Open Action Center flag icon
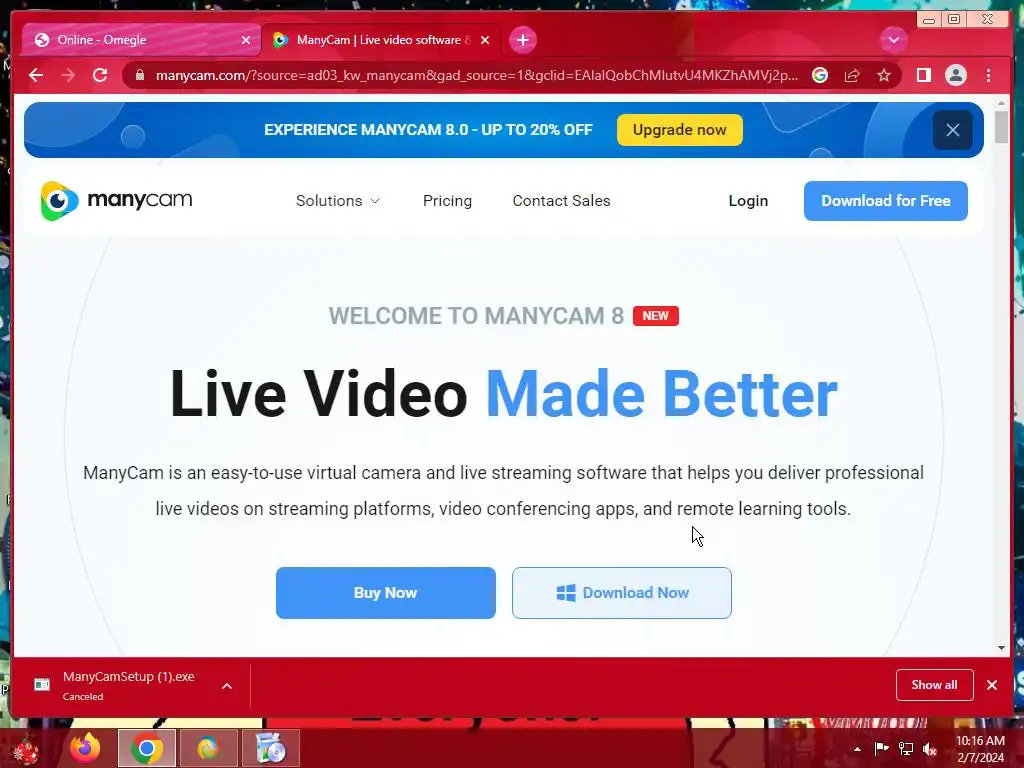The height and width of the screenshot is (768, 1024). click(881, 748)
